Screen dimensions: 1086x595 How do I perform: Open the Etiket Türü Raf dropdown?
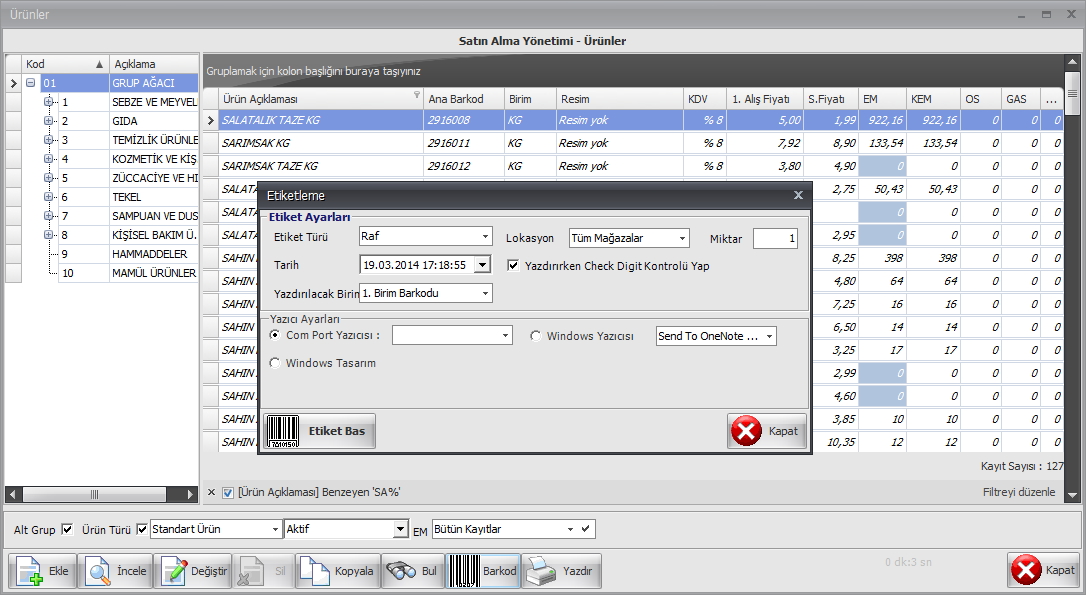(426, 238)
